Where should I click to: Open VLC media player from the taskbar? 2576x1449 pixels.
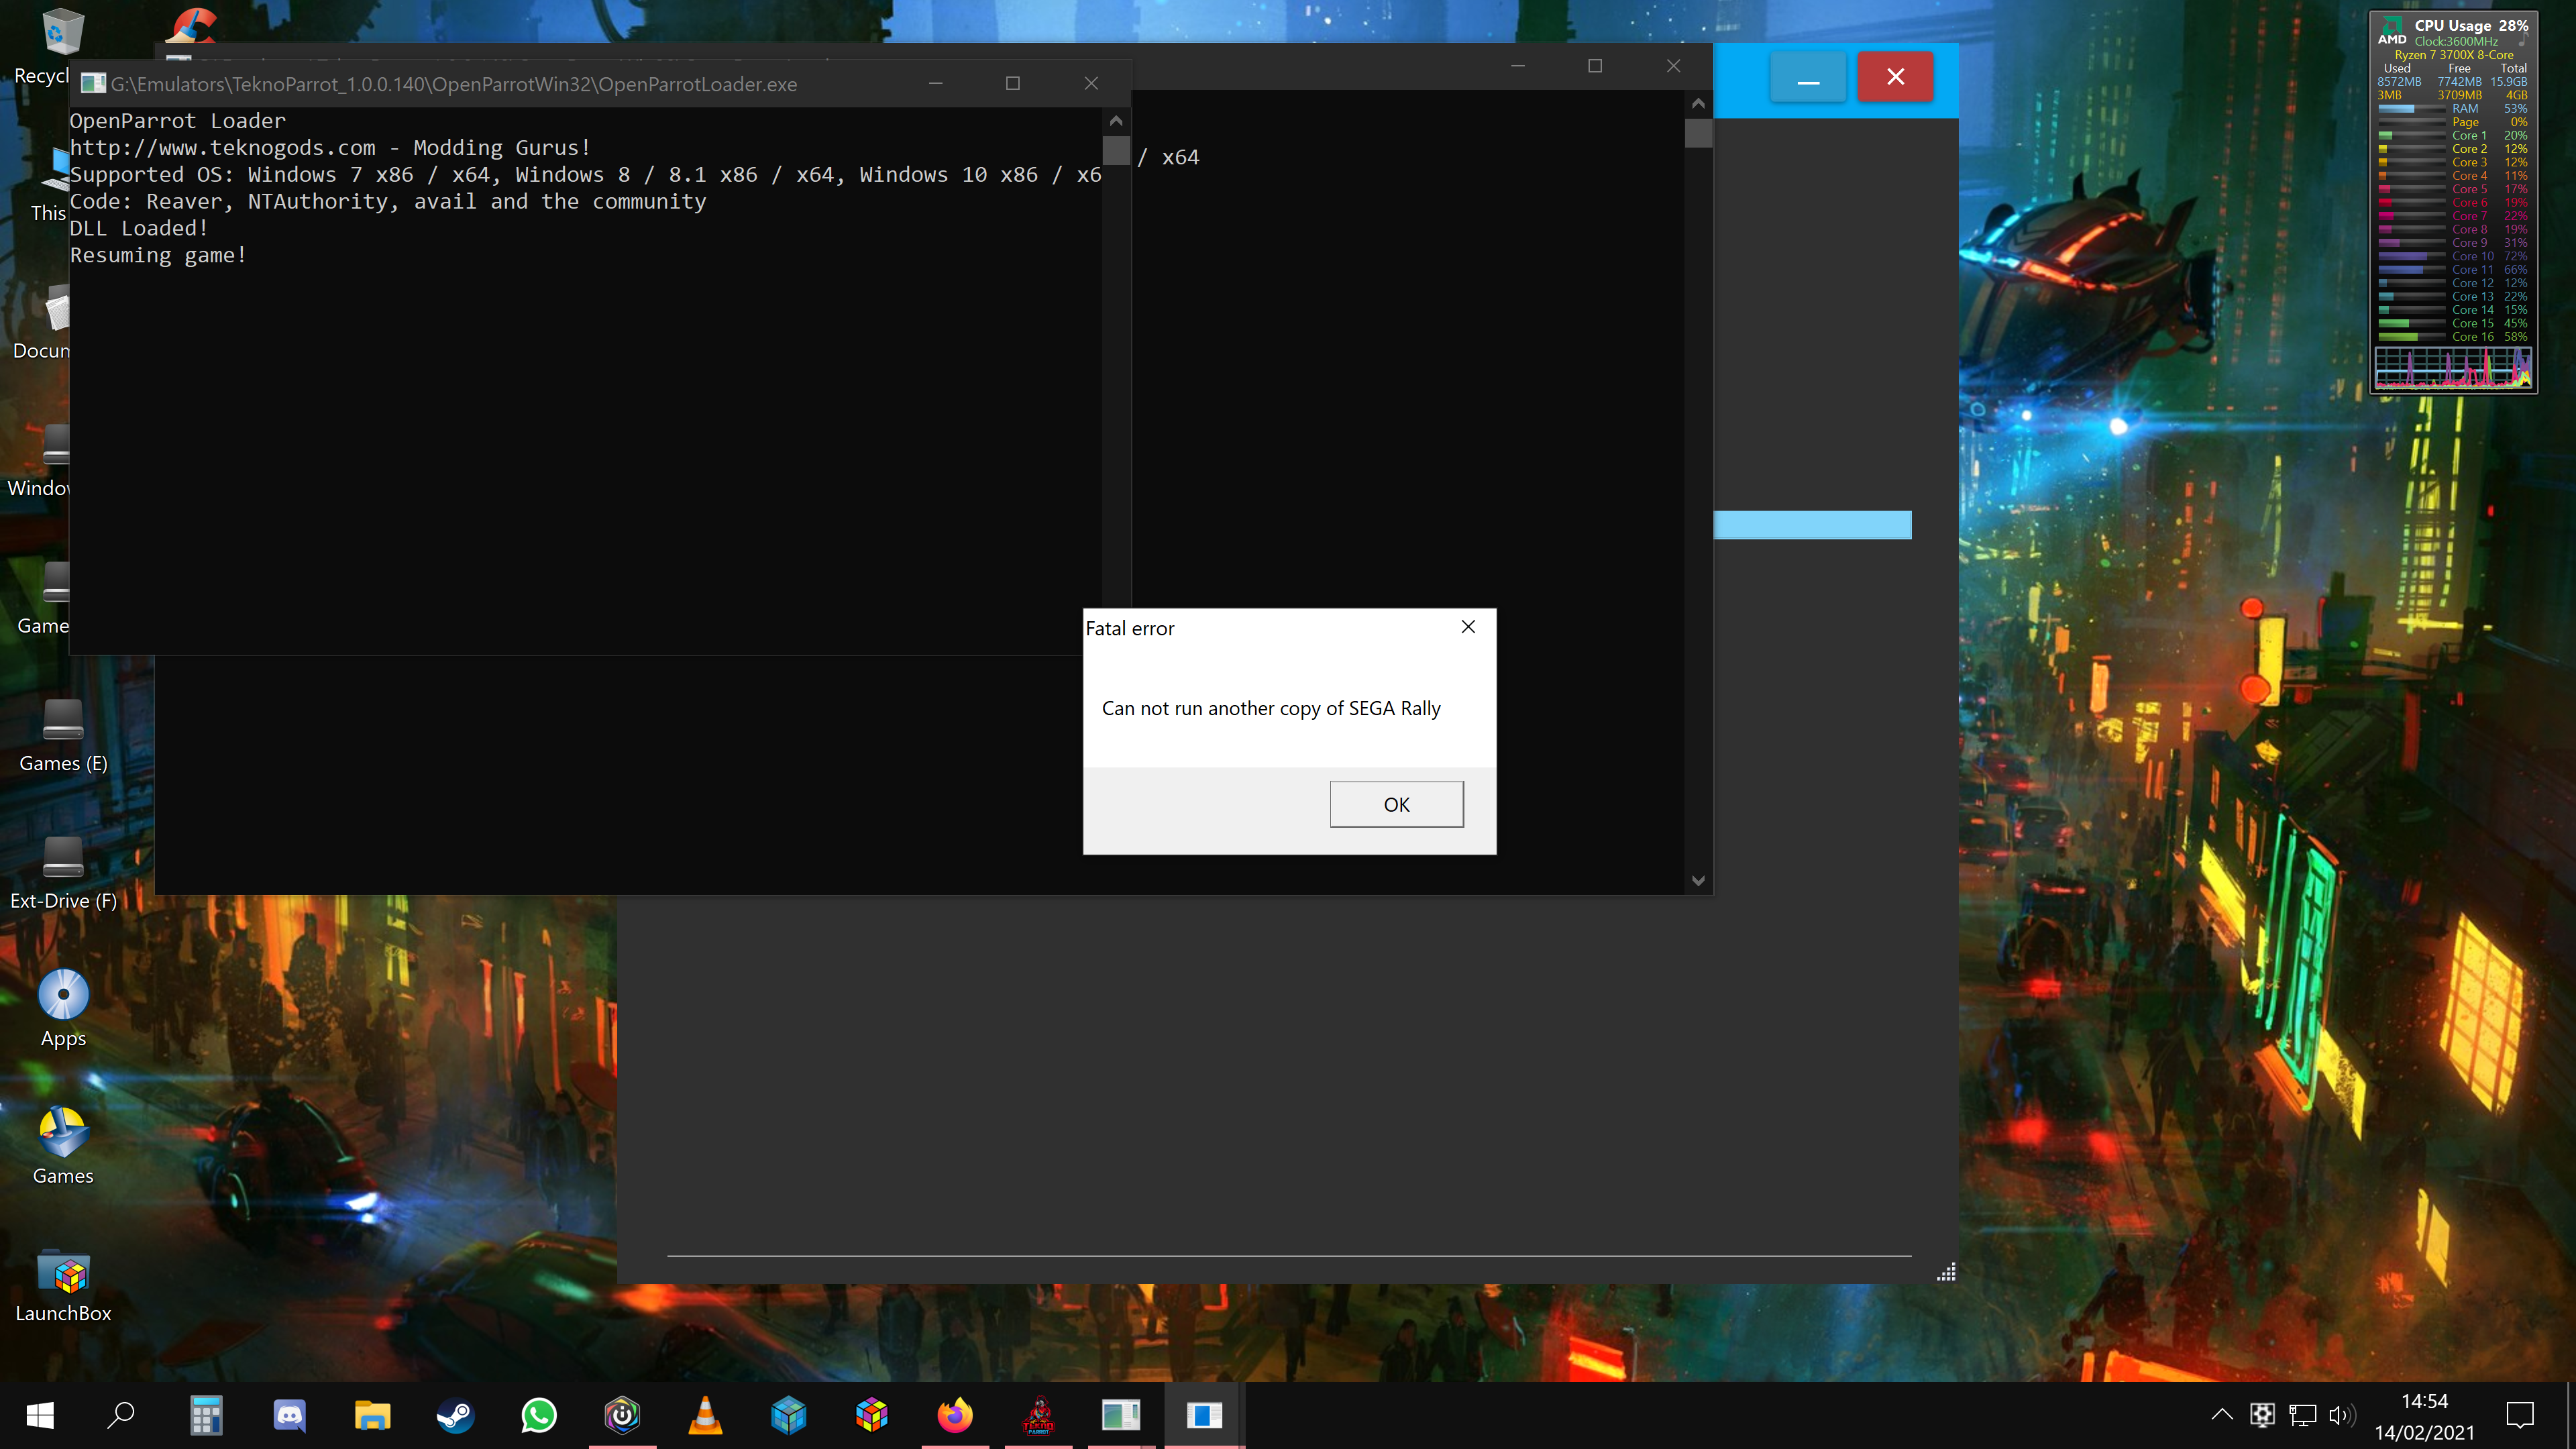(x=705, y=1415)
